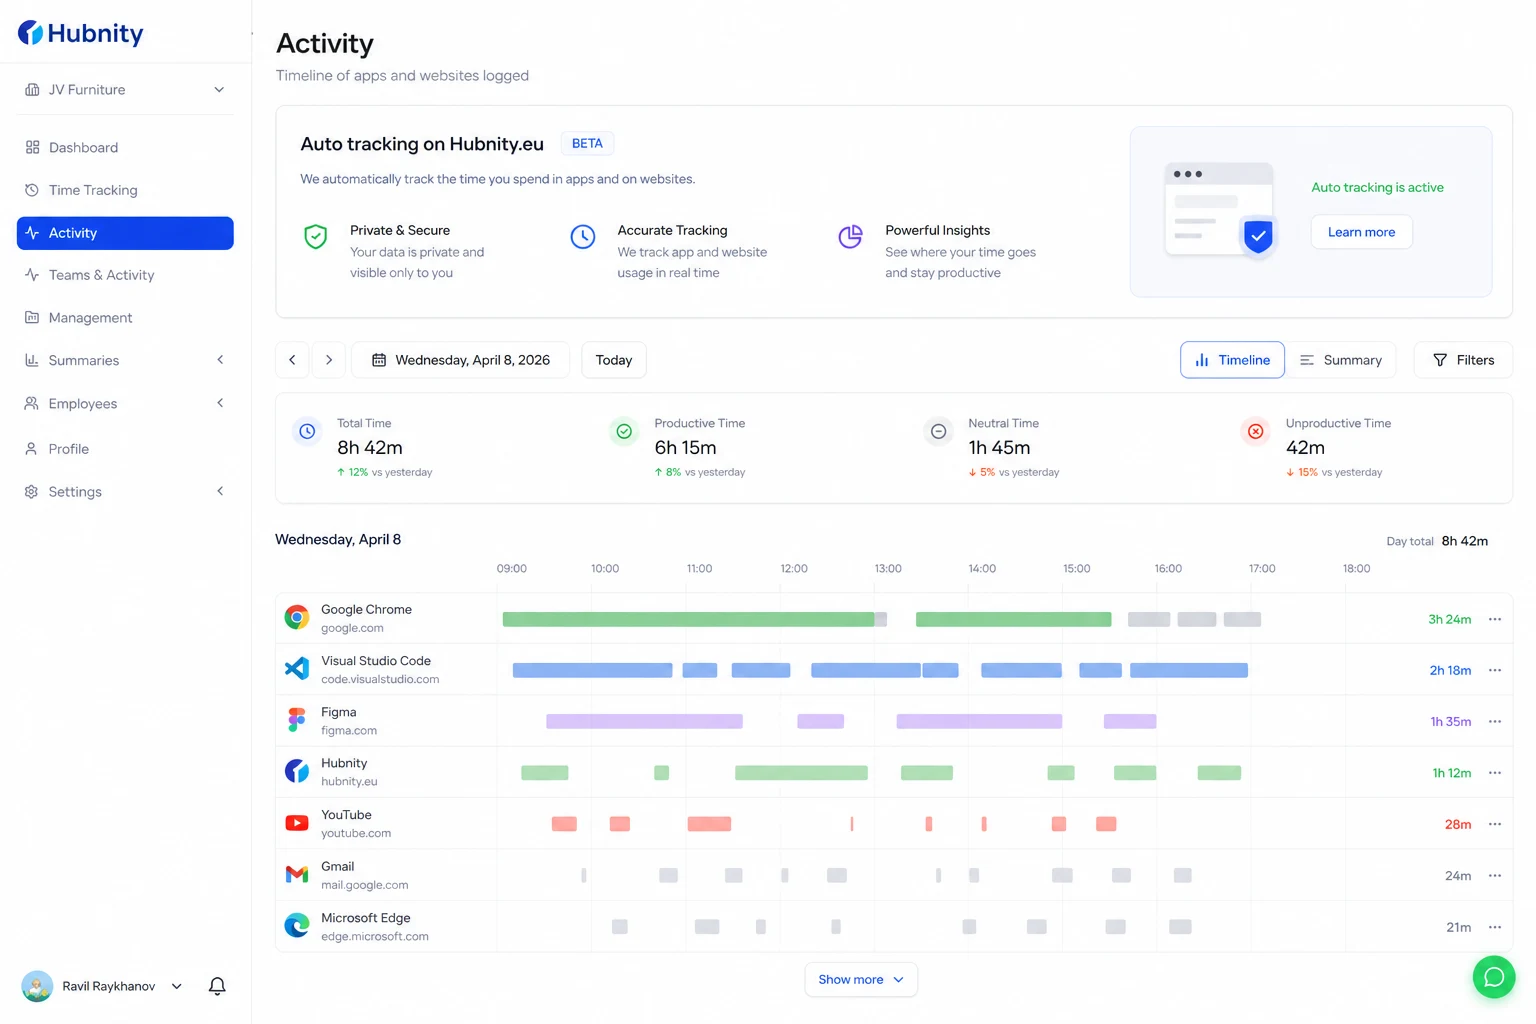Viewport: 1536px width, 1024px height.
Task: Click the Google Chrome app icon
Action: click(x=297, y=618)
